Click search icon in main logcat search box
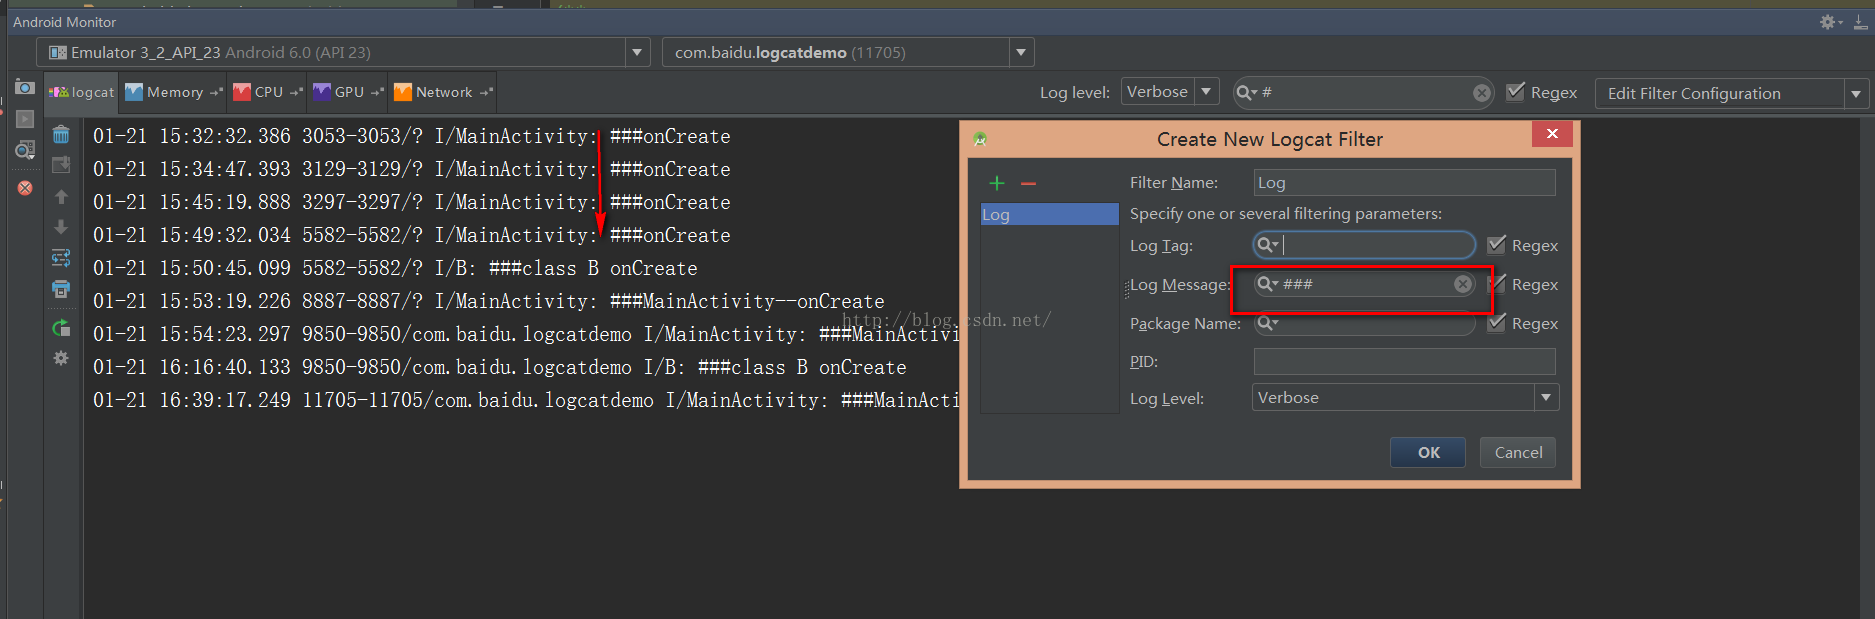Screen dimensions: 1875x619 pos(1247,93)
